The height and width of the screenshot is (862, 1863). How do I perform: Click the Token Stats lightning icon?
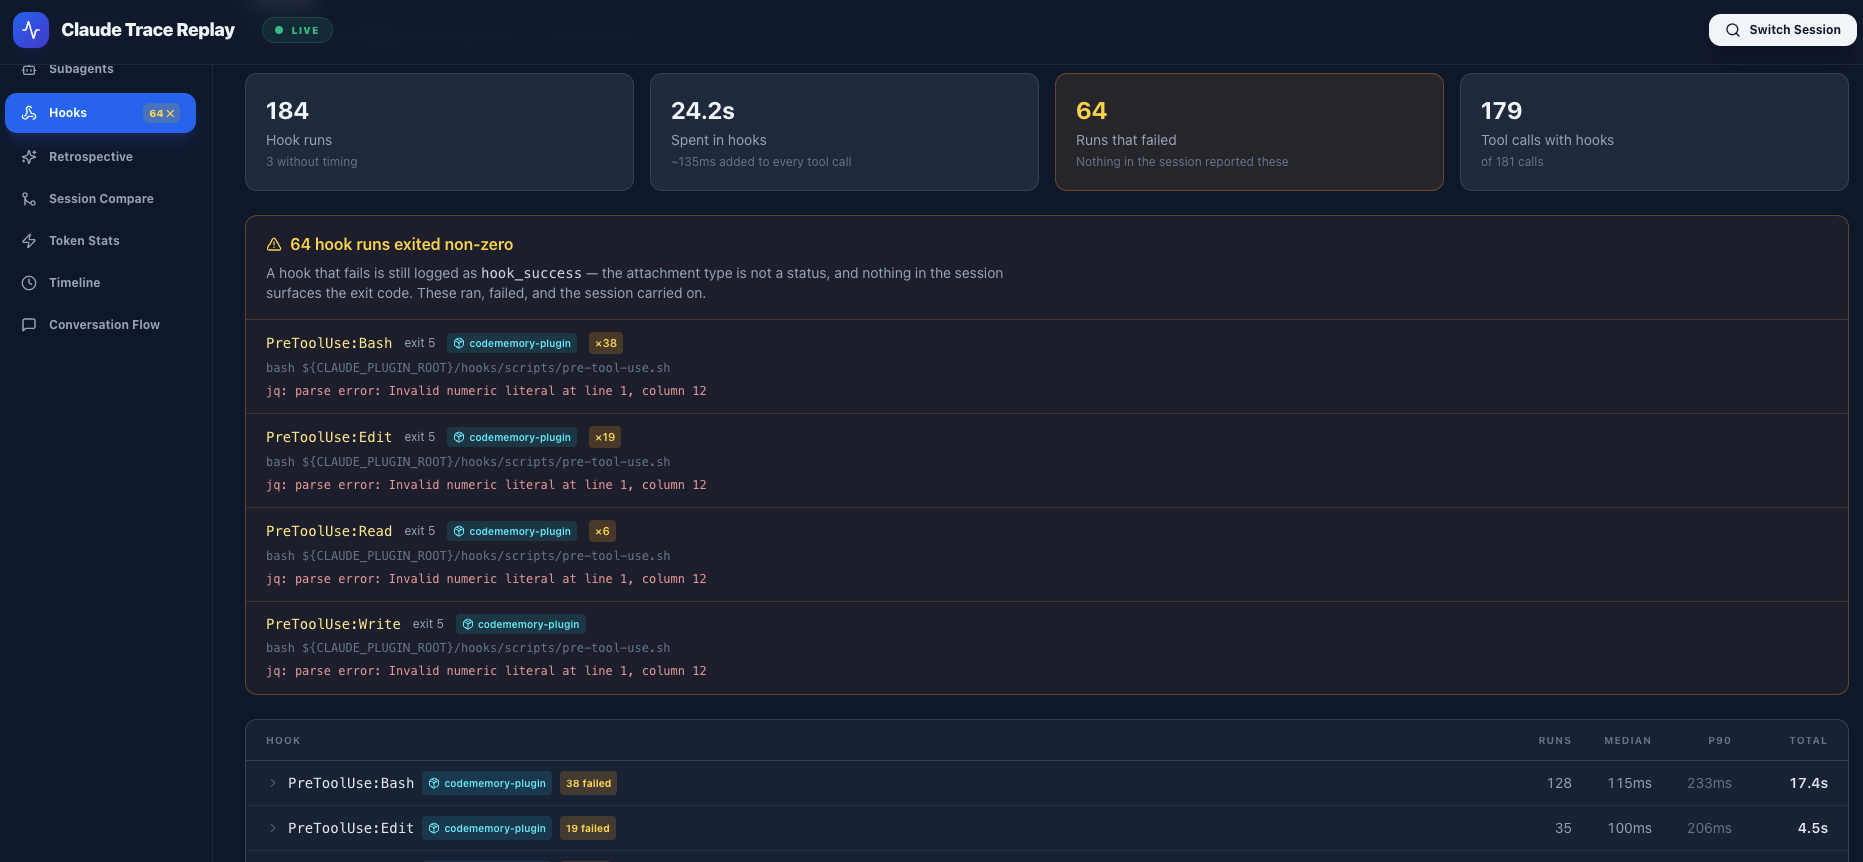point(29,241)
